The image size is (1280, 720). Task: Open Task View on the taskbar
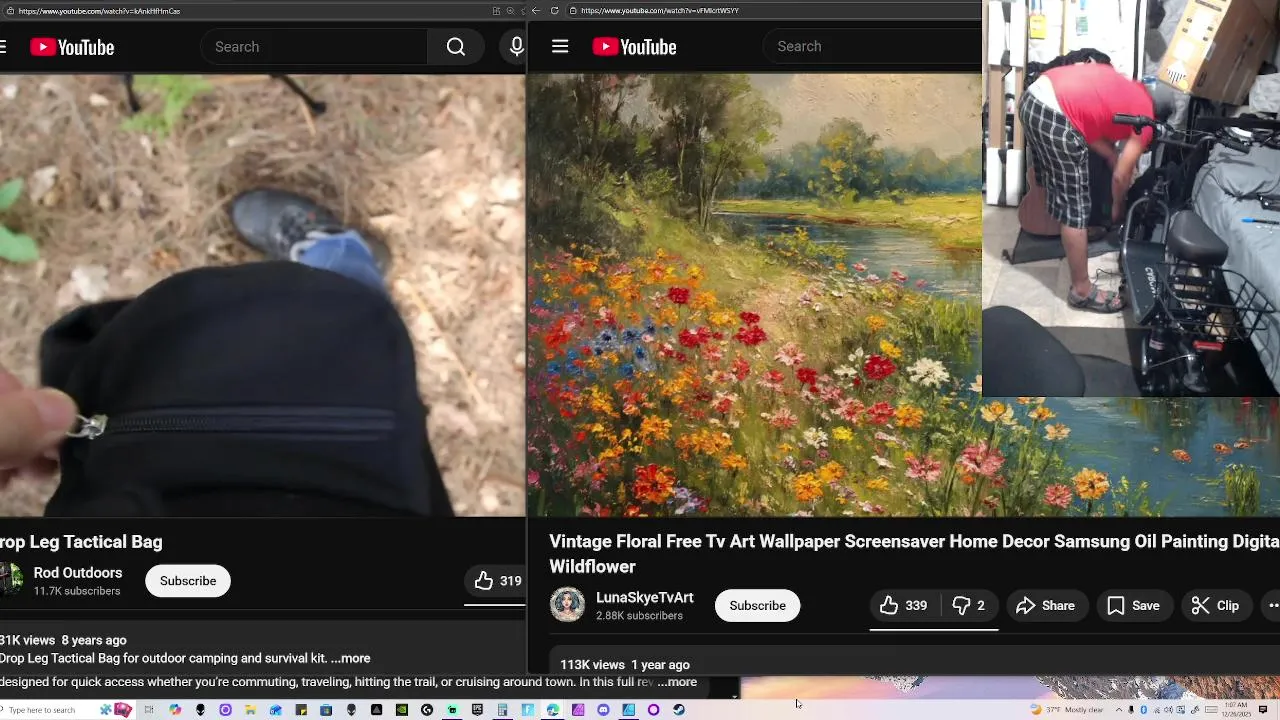pyautogui.click(x=149, y=710)
